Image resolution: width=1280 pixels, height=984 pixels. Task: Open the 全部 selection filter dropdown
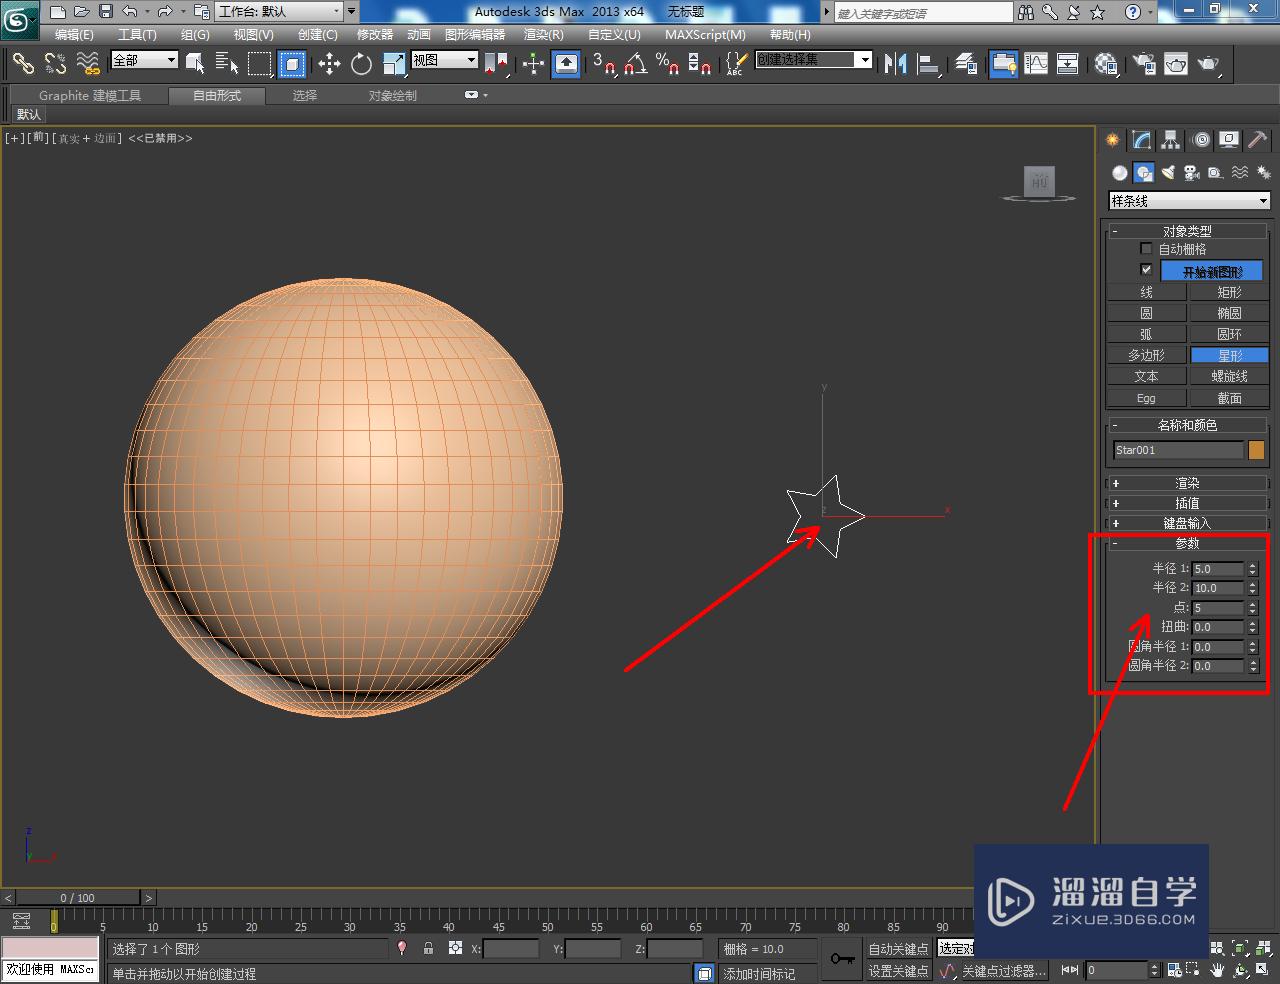(144, 60)
